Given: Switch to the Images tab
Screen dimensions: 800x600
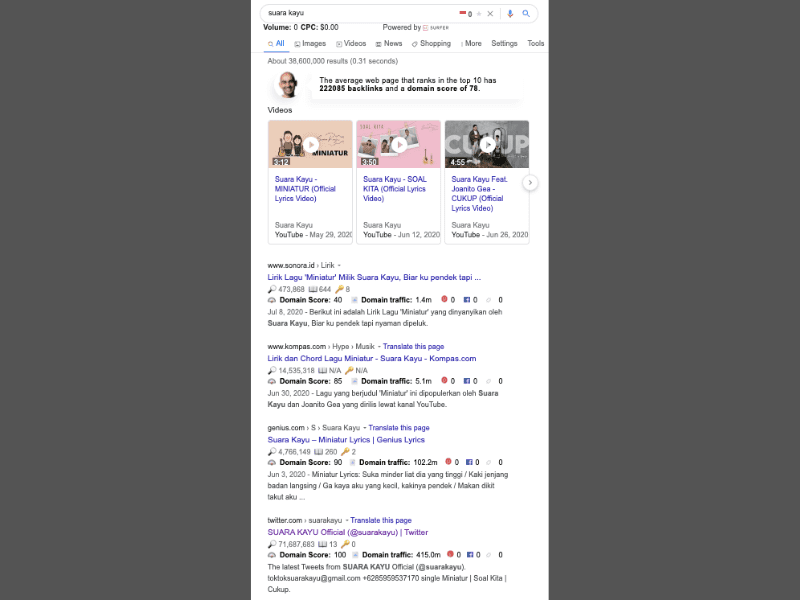Looking at the screenshot, I should (310, 44).
